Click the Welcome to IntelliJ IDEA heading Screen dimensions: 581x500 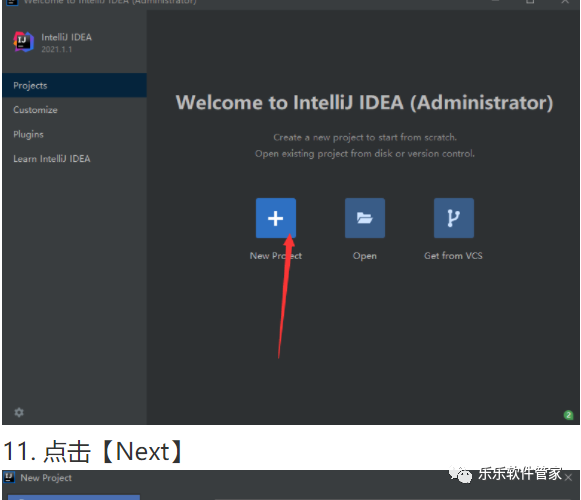click(x=364, y=102)
